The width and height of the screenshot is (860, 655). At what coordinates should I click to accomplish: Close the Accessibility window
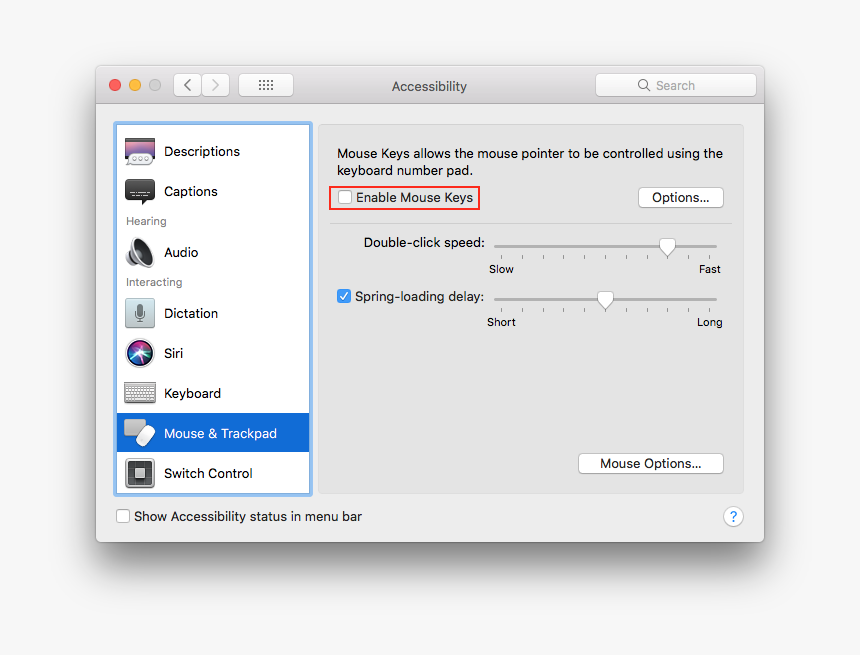coord(115,85)
